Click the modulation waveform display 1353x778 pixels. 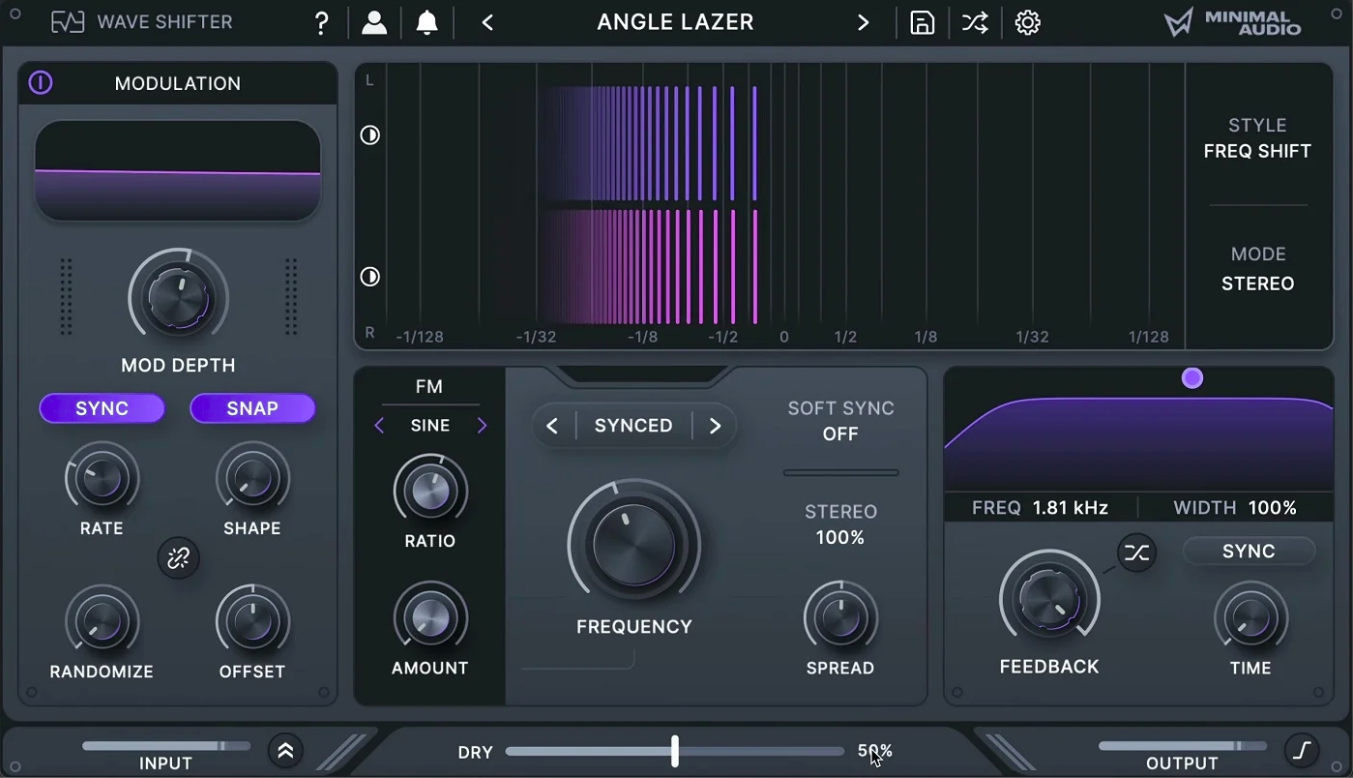click(178, 171)
